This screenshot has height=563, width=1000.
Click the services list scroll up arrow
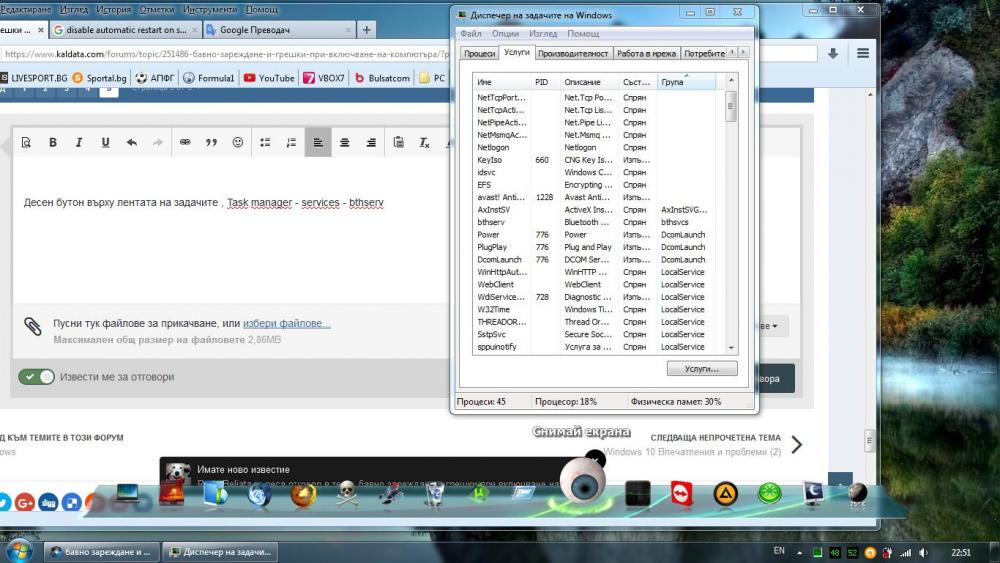pyautogui.click(x=732, y=80)
